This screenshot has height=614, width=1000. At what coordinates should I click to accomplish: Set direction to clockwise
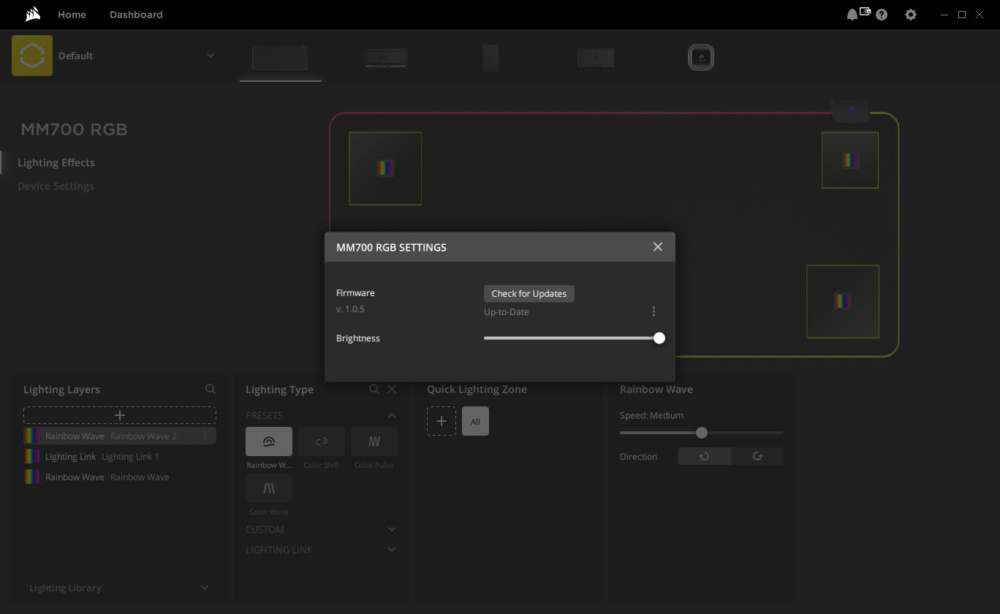click(x=757, y=457)
